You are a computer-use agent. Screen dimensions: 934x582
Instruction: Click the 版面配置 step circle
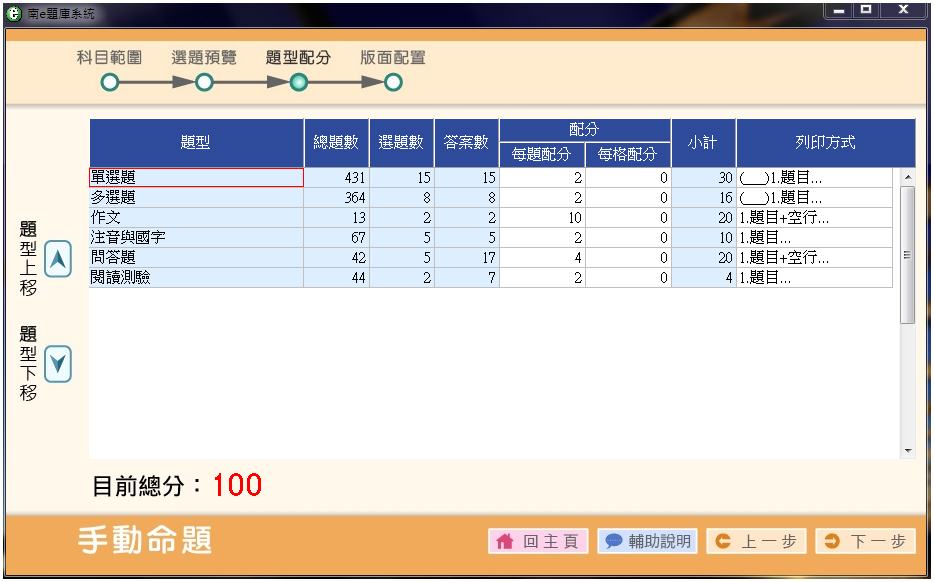click(x=393, y=83)
